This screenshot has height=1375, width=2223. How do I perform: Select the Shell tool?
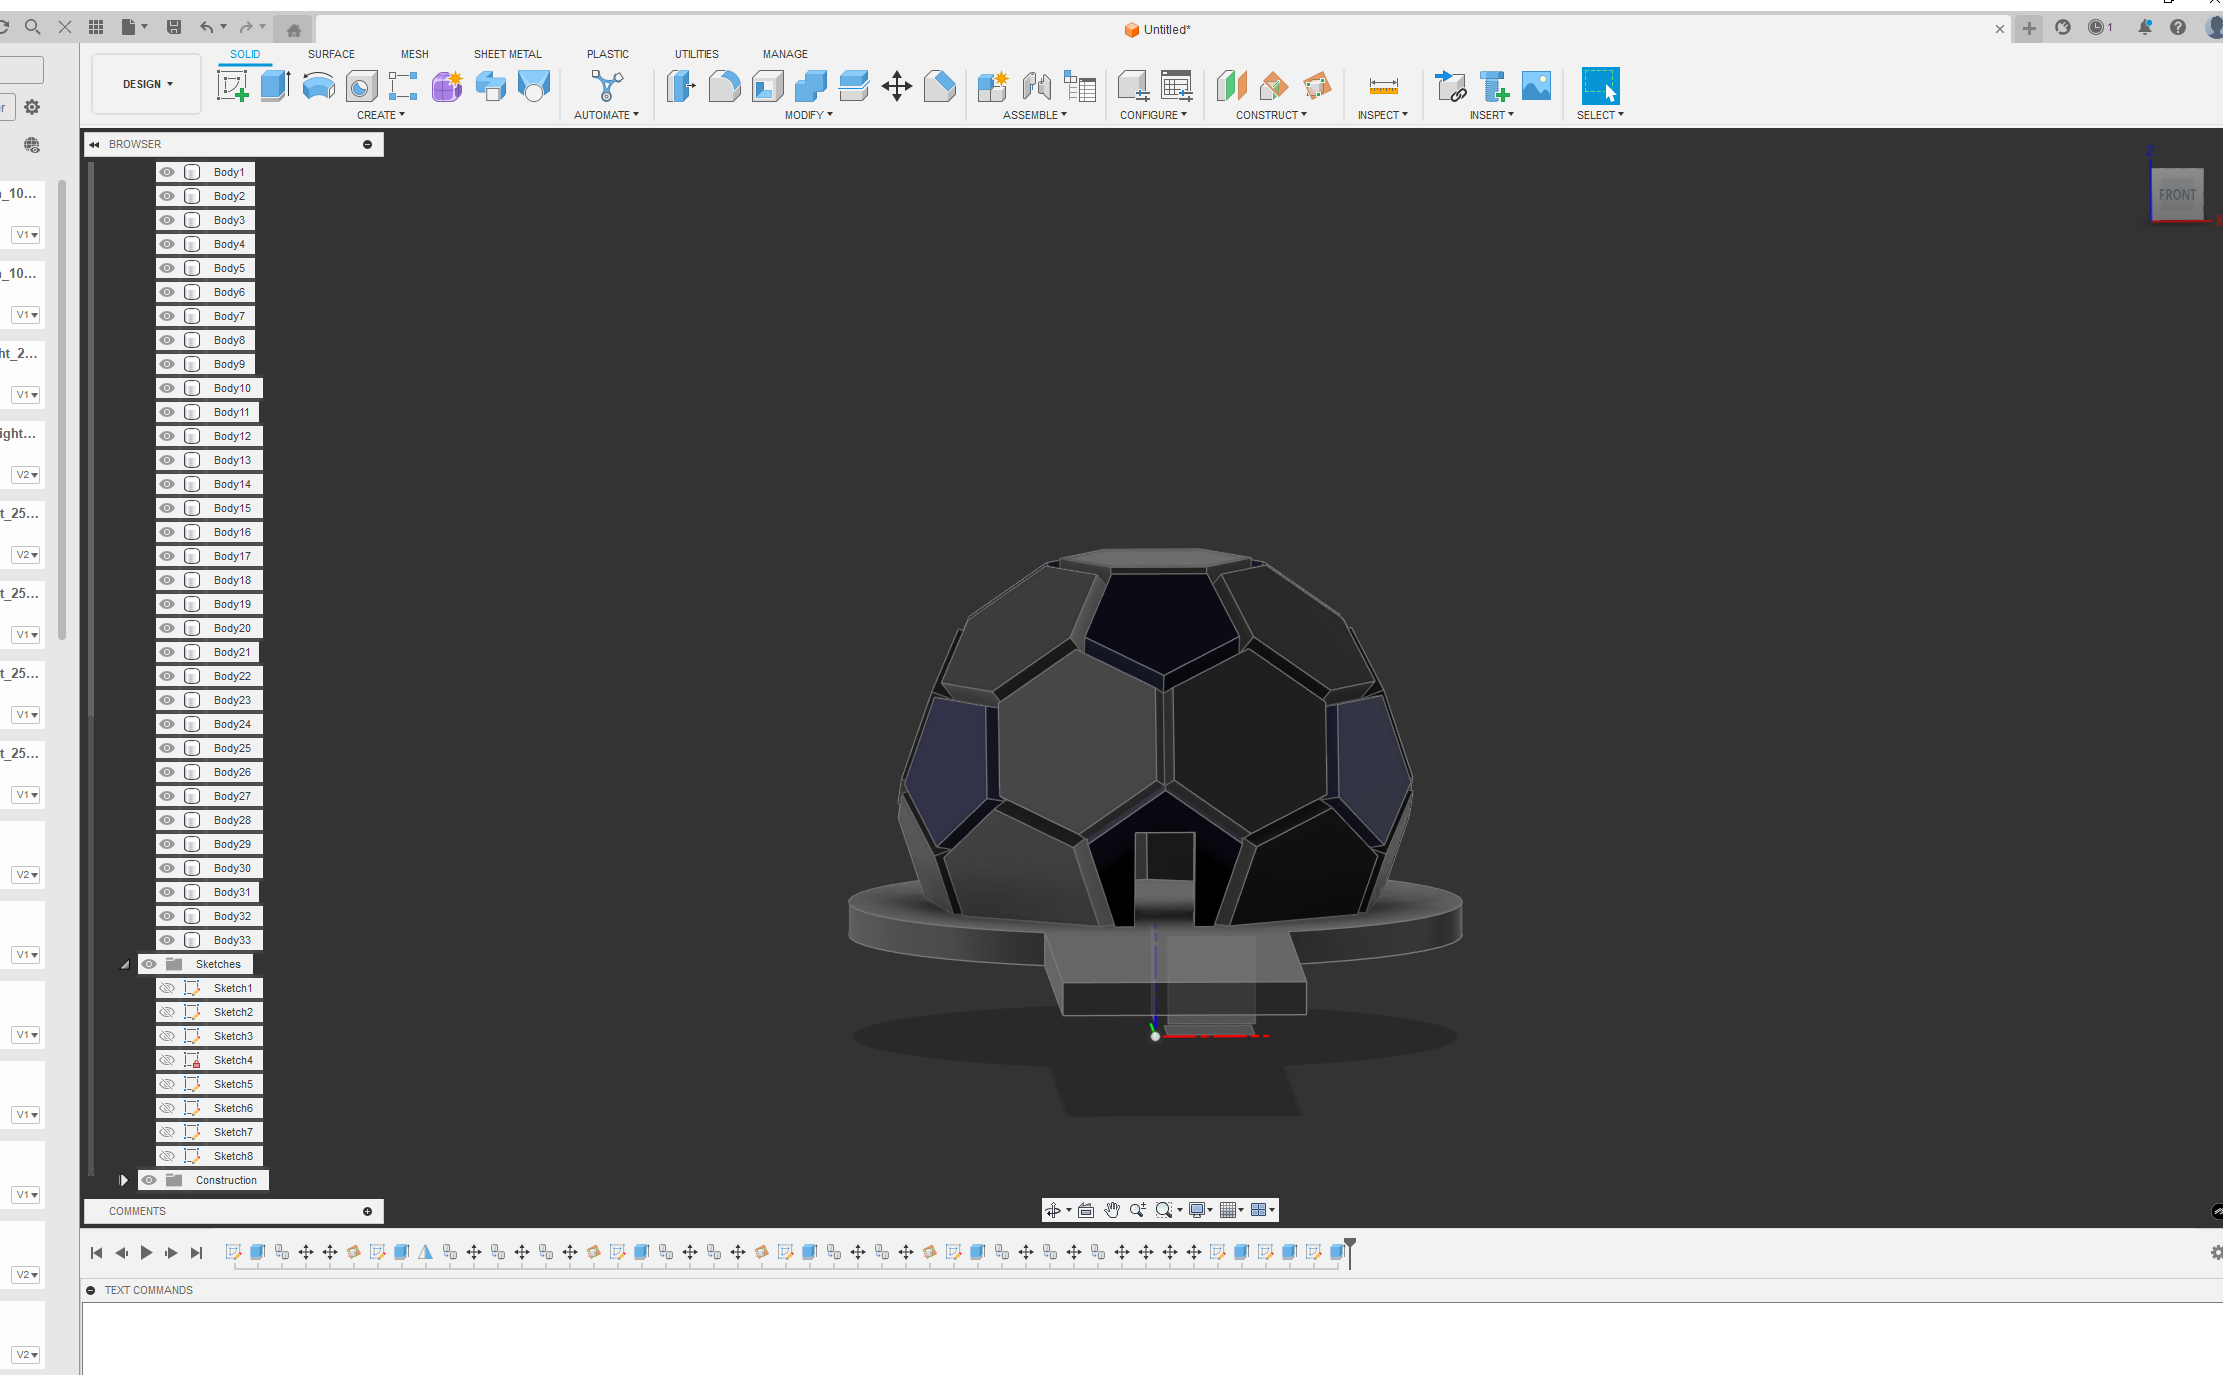point(767,86)
